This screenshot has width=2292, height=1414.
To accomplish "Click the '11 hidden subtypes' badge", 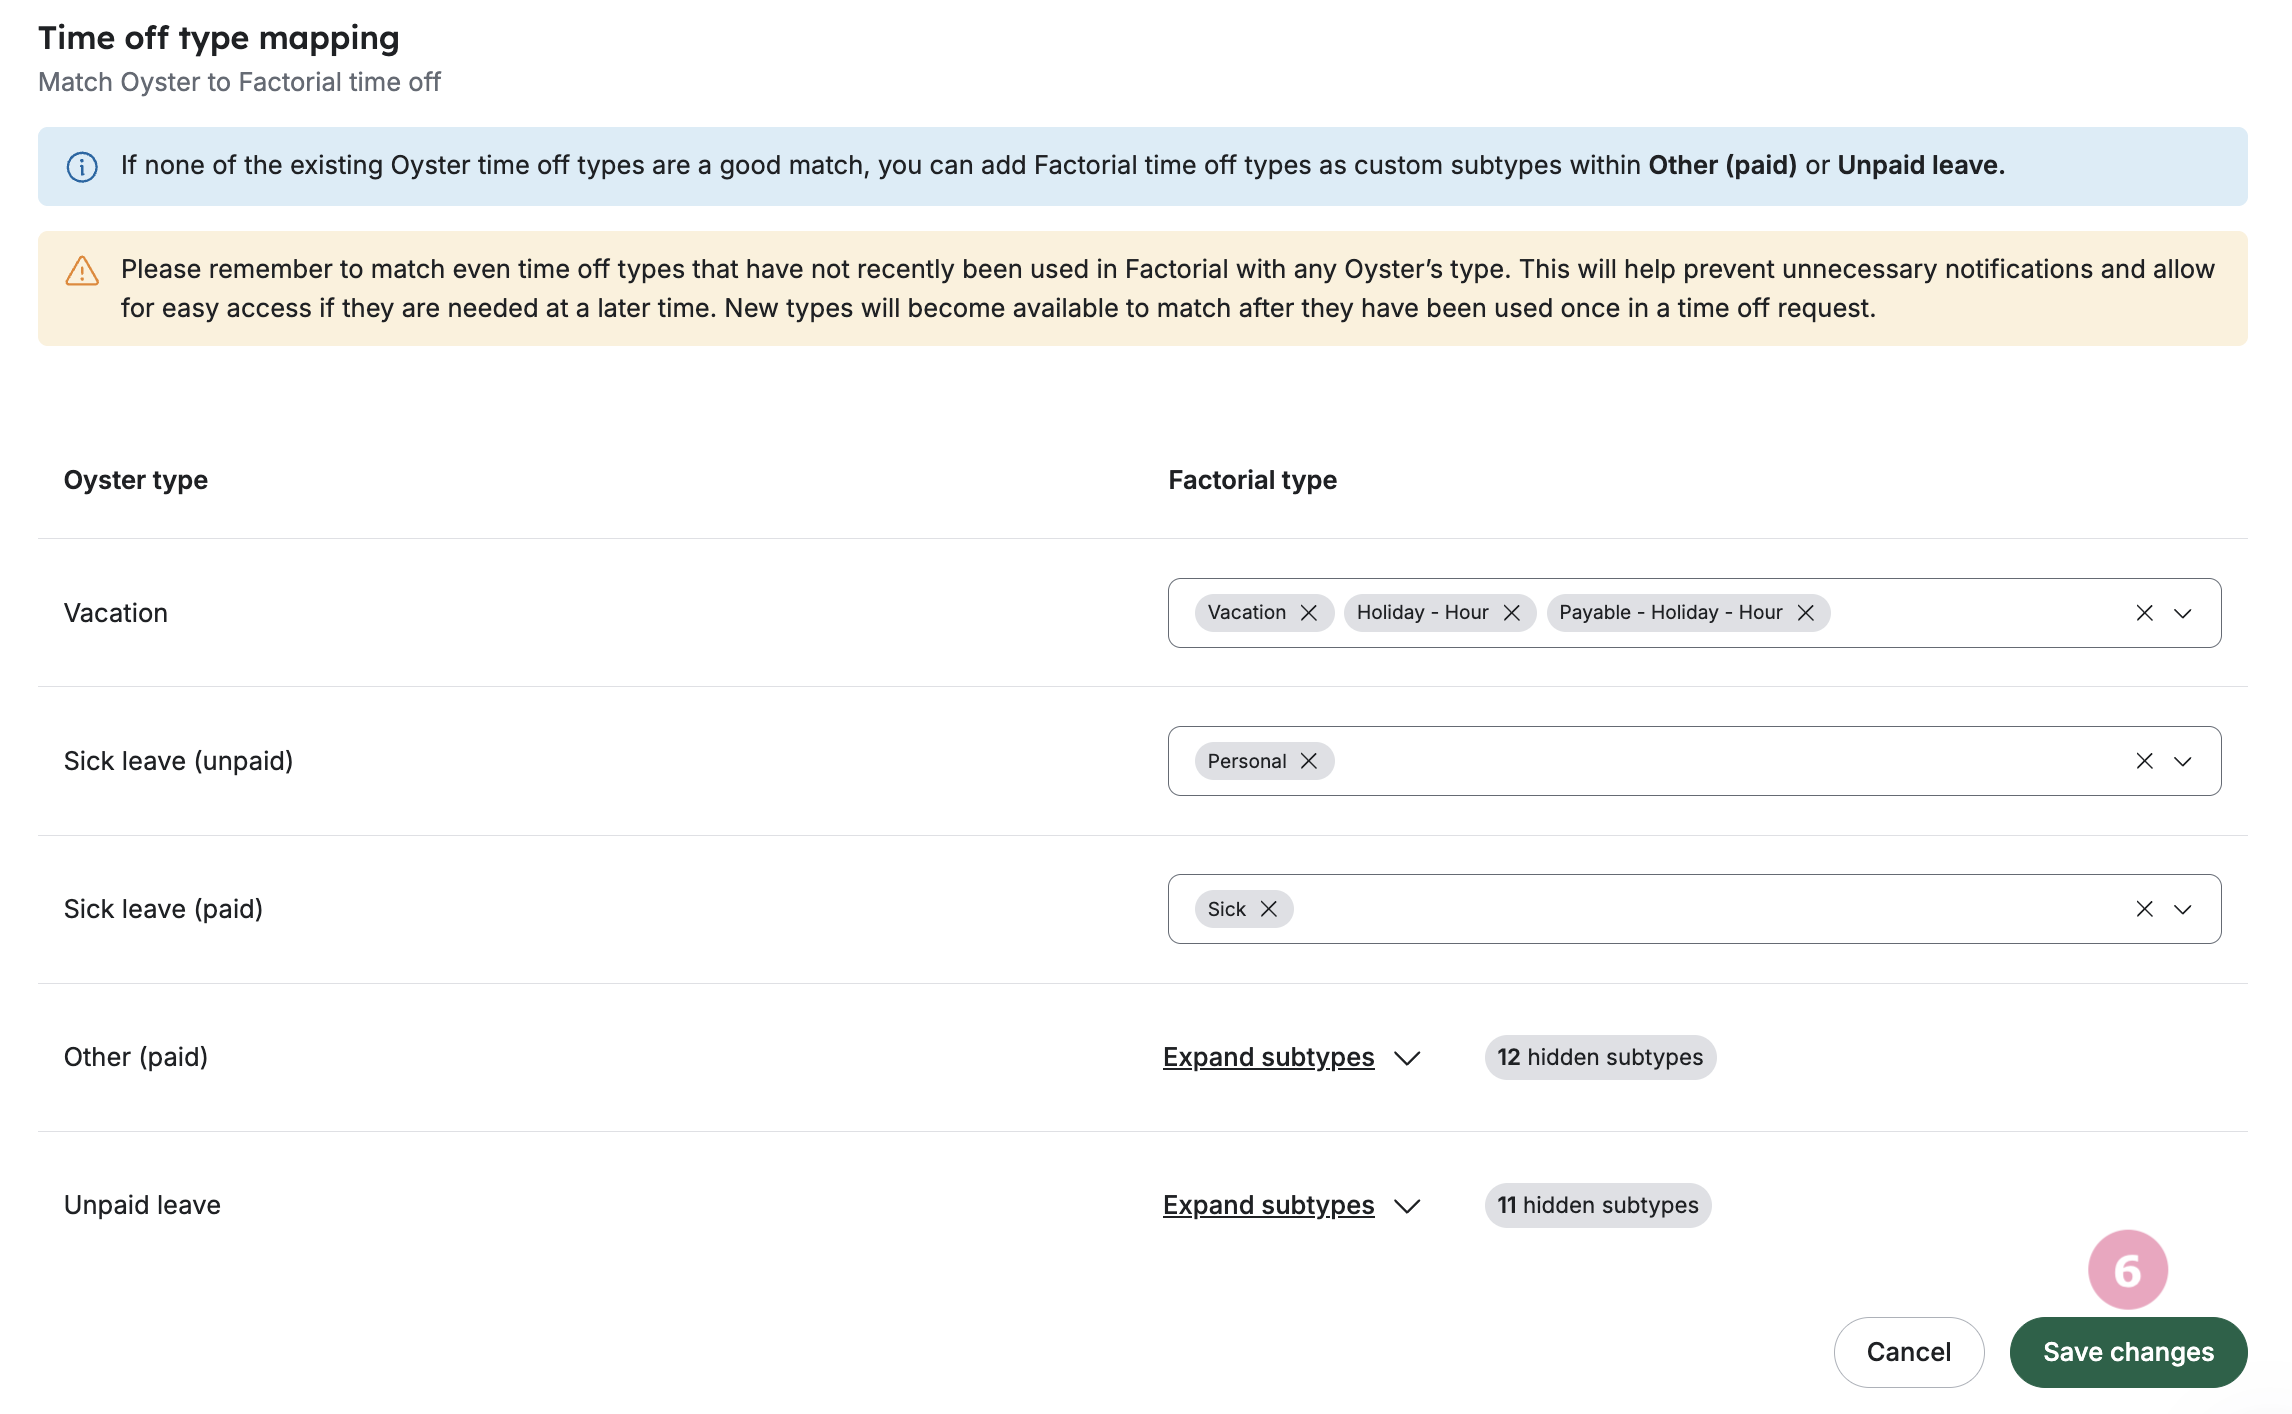I will coord(1598,1205).
